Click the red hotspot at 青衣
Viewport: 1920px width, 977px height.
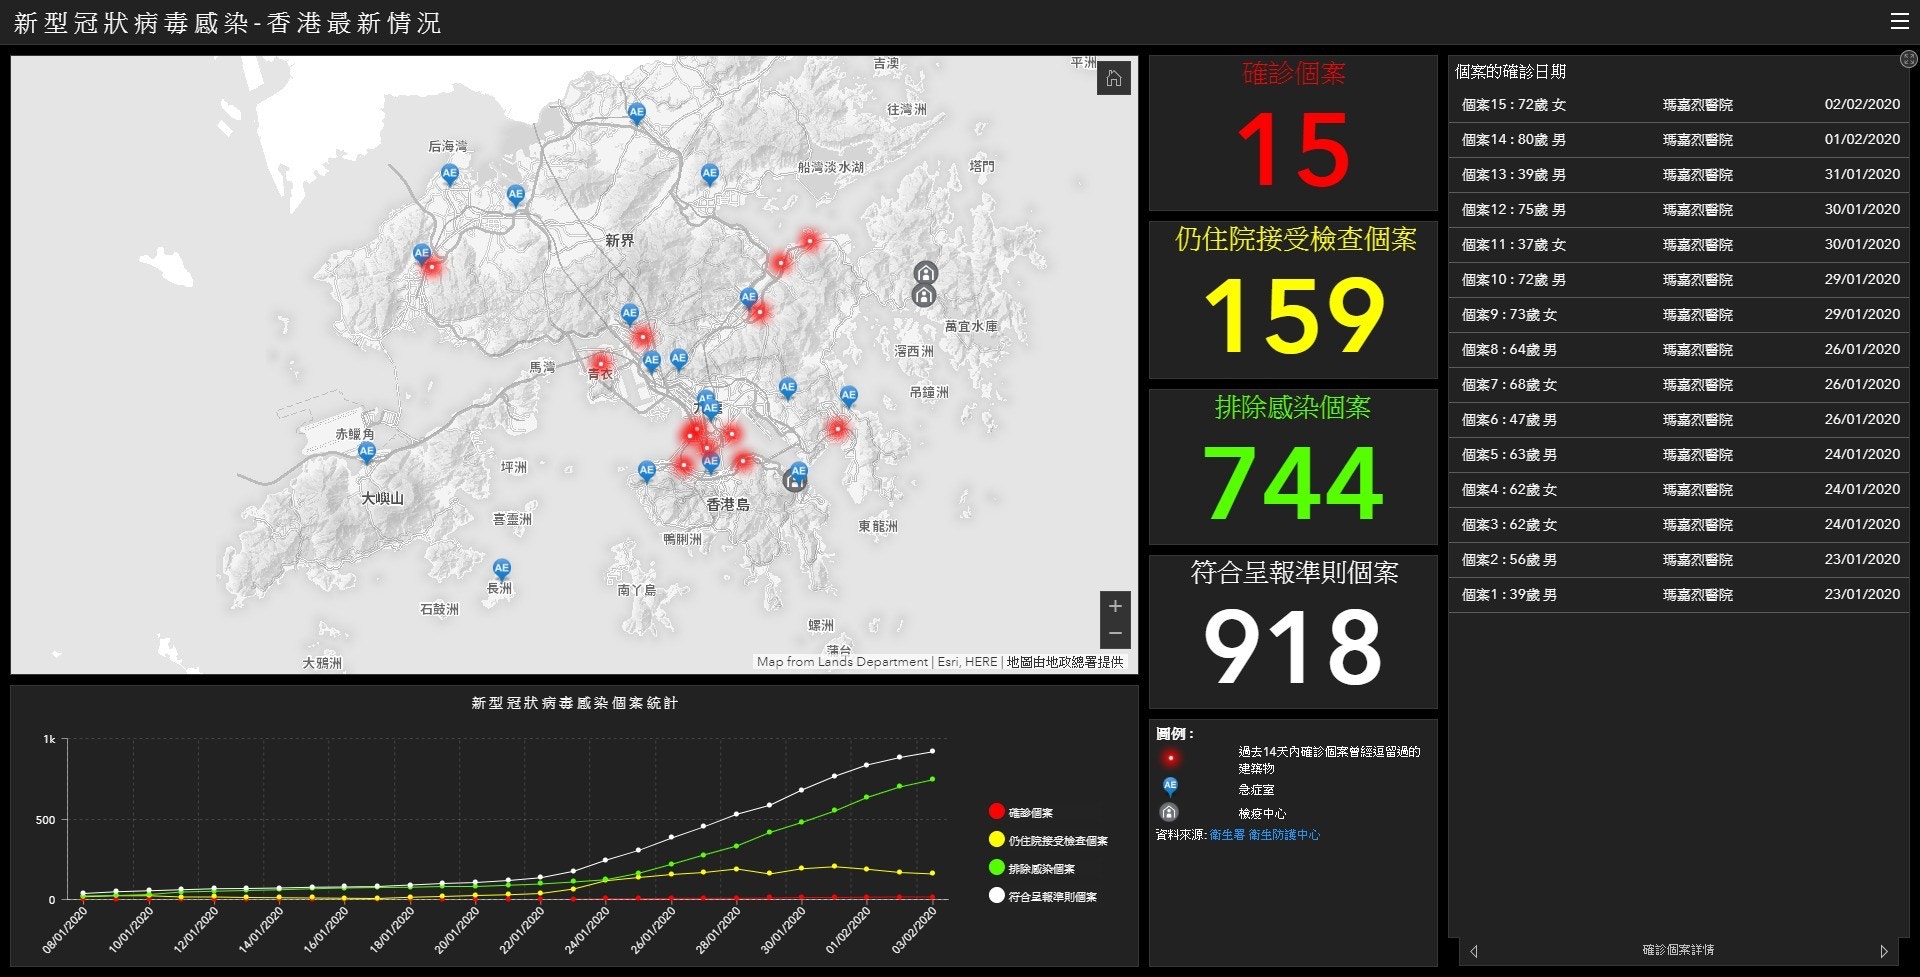tap(600, 363)
